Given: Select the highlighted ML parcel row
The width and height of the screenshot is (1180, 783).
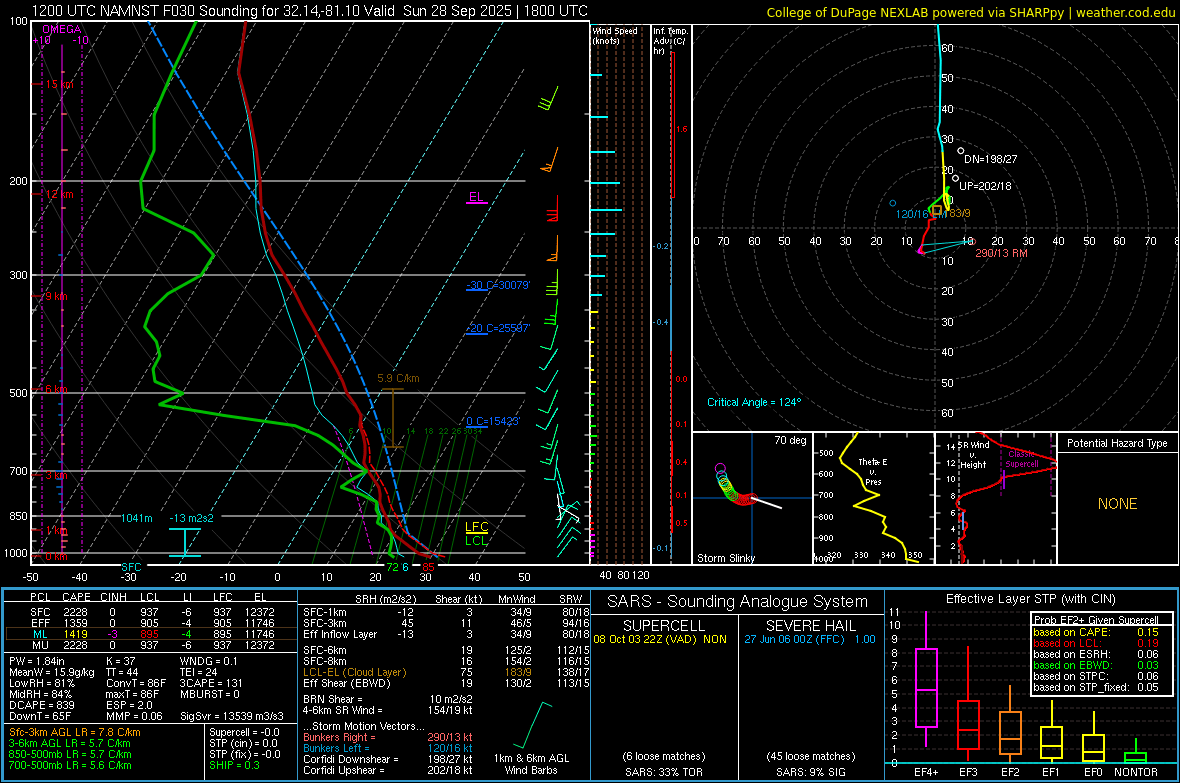Looking at the screenshot, I should [151, 634].
